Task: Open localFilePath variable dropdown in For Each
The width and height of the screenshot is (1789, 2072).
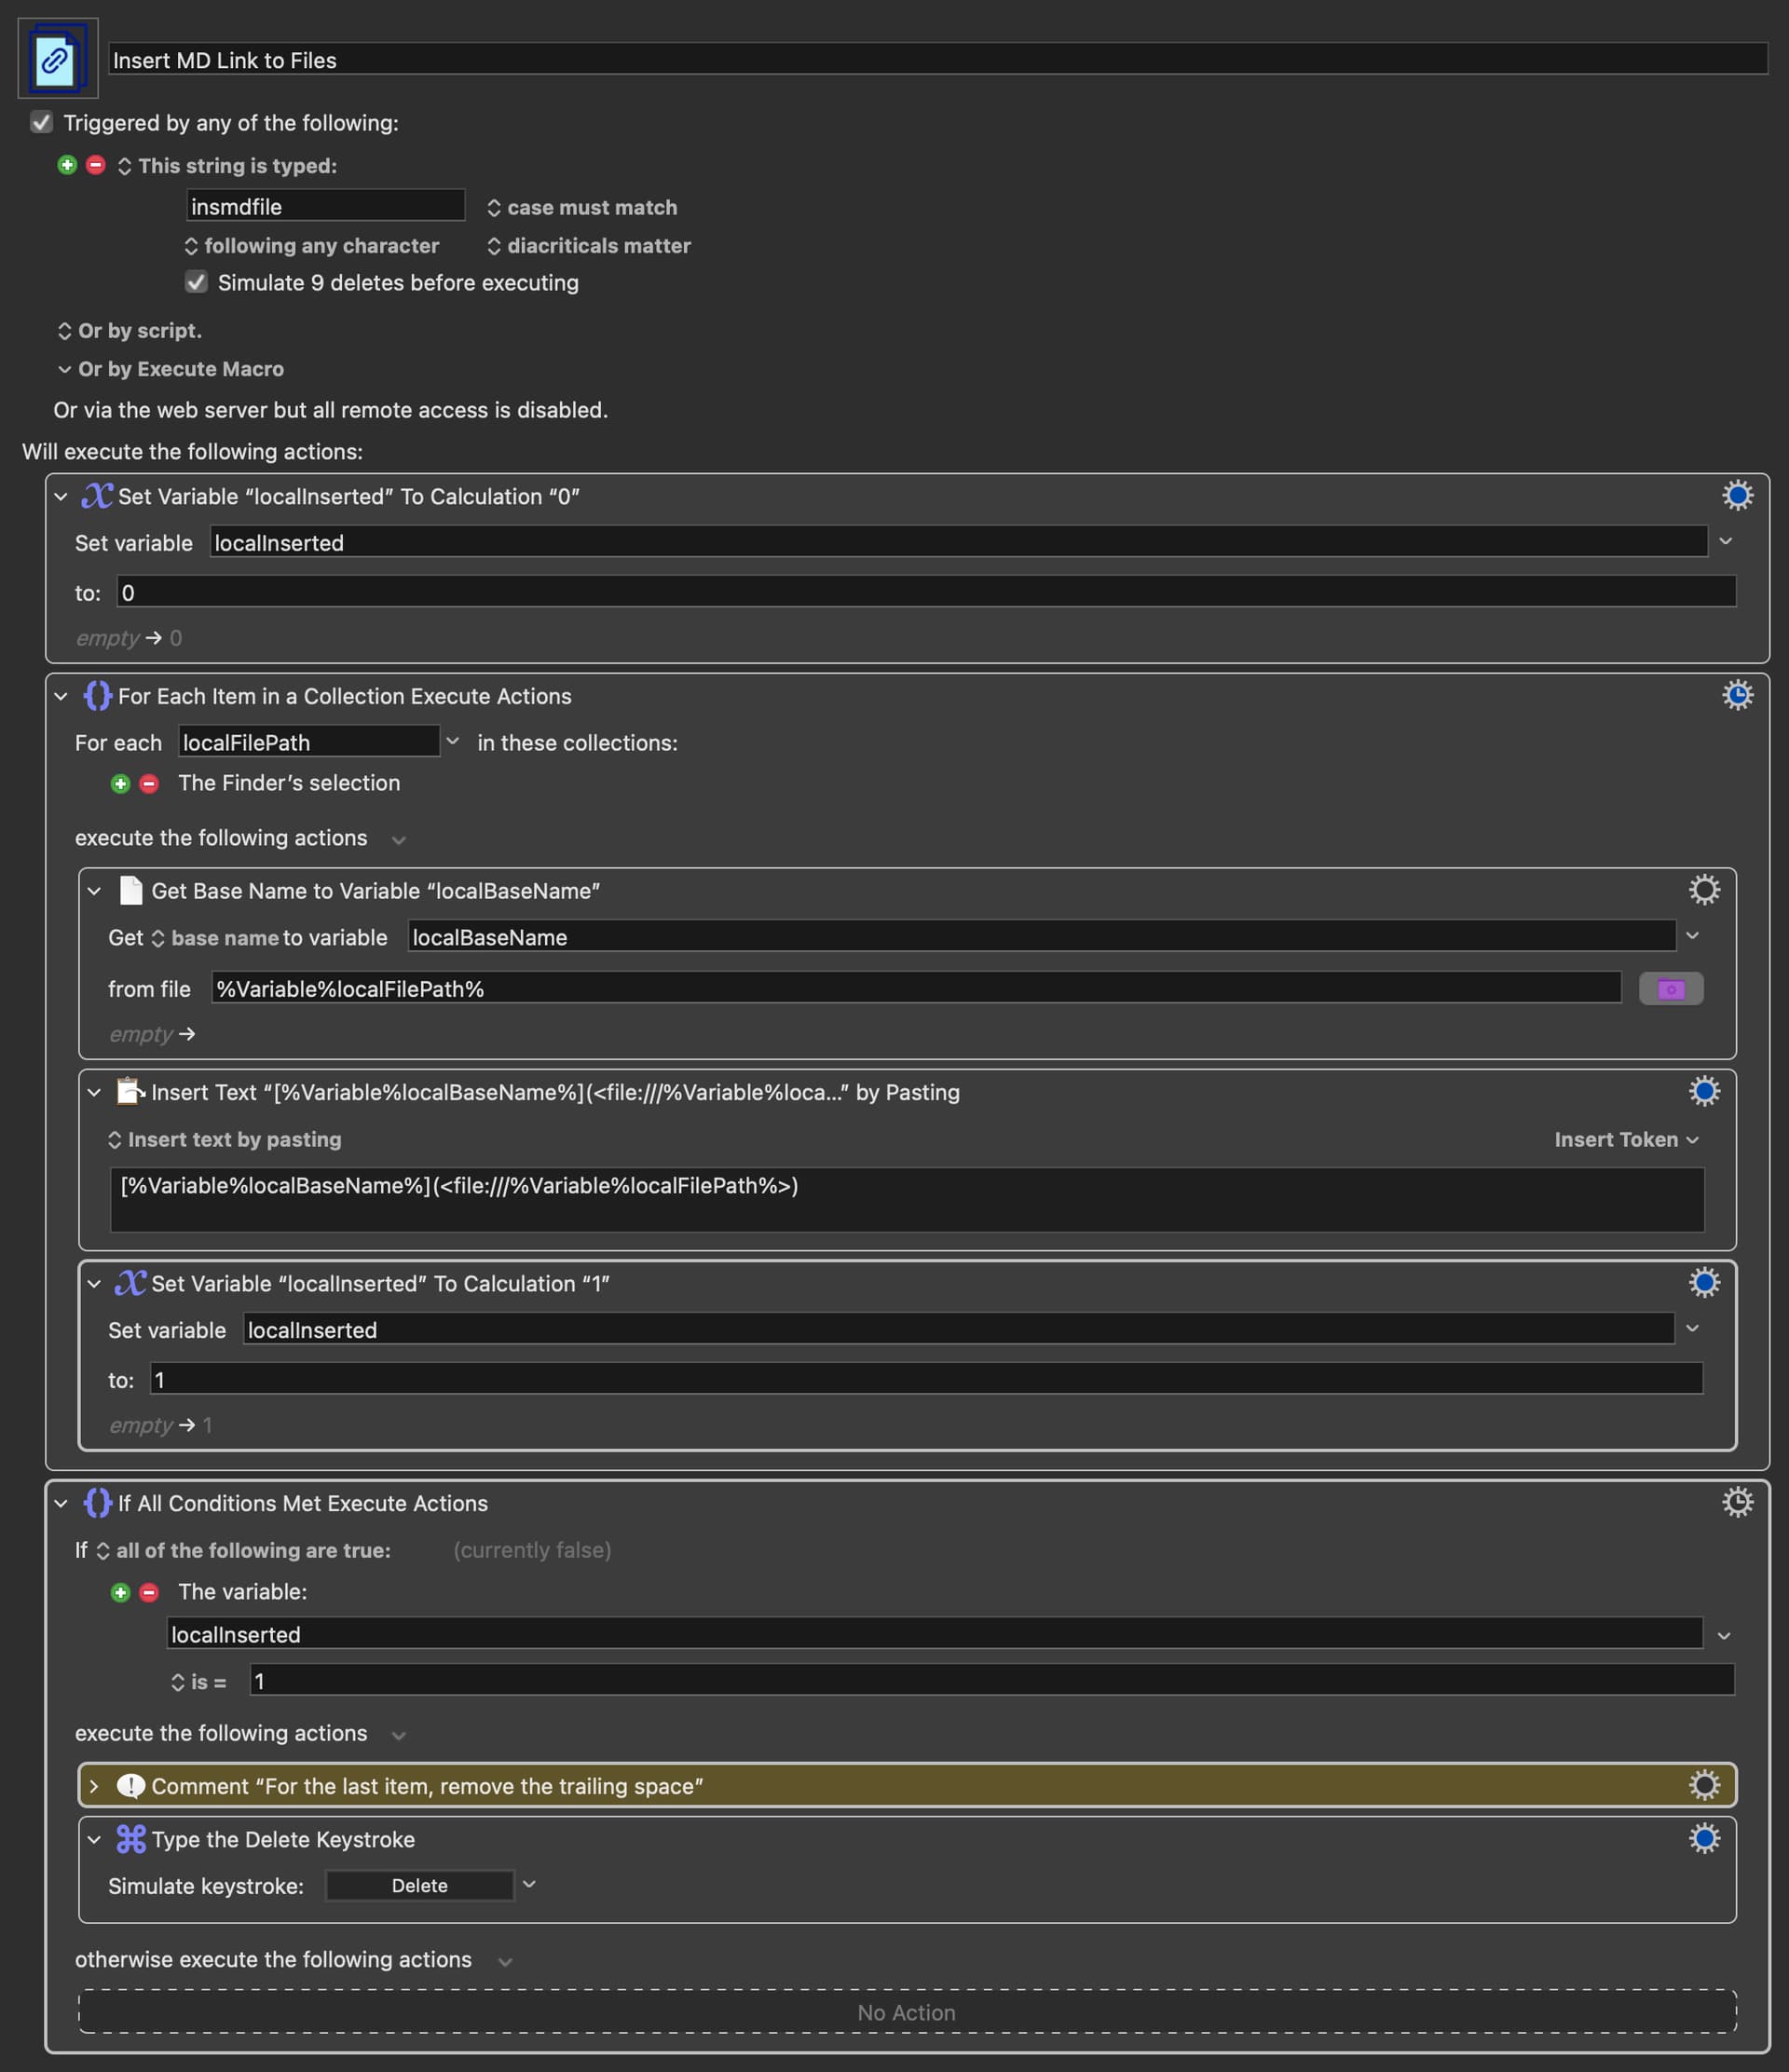Action: pyautogui.click(x=452, y=741)
